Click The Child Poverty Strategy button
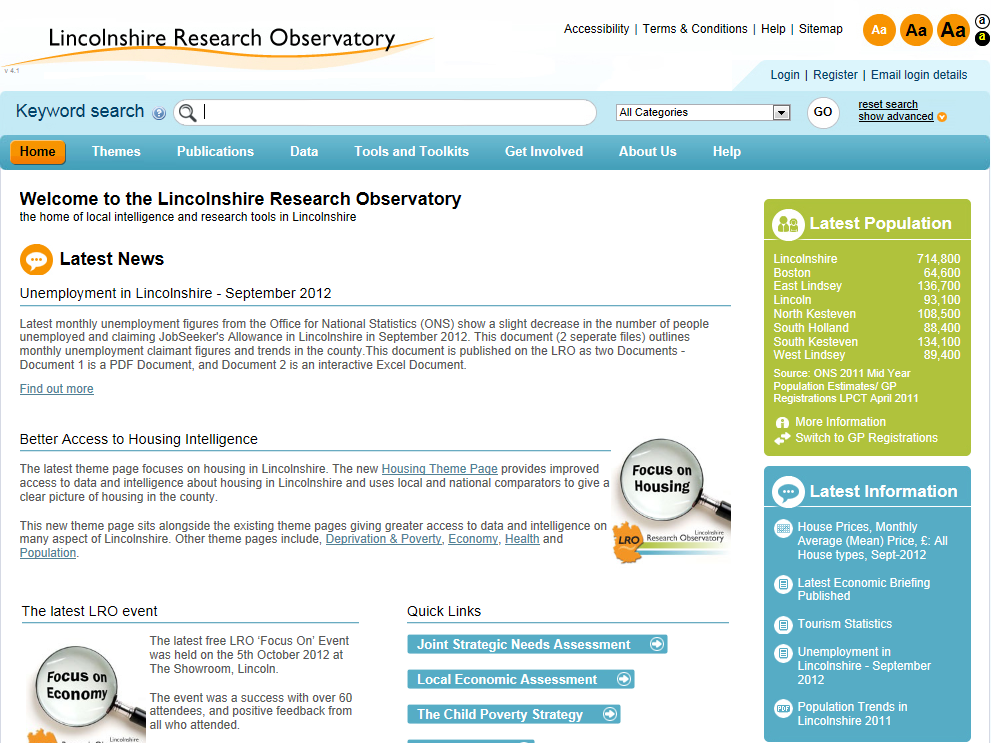The image size is (991, 743). (514, 714)
